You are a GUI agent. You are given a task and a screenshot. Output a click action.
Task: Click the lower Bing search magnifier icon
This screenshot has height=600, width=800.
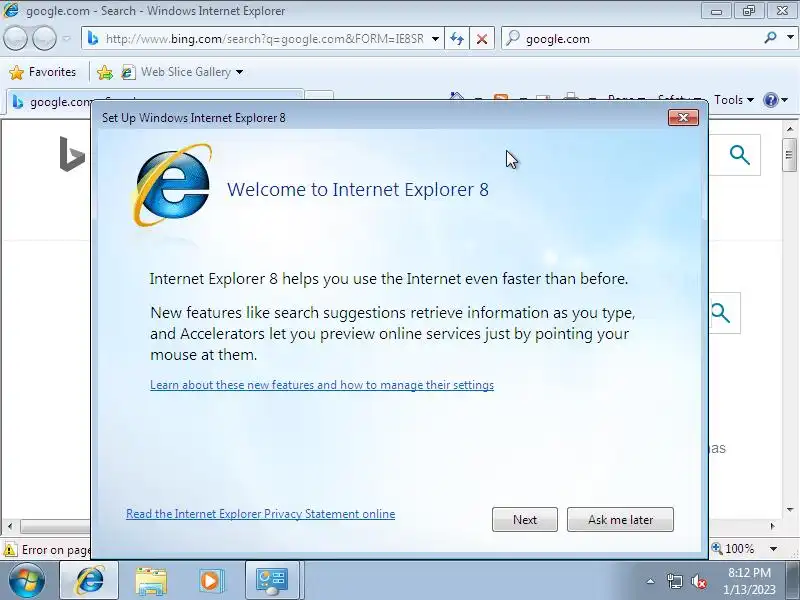pos(720,313)
